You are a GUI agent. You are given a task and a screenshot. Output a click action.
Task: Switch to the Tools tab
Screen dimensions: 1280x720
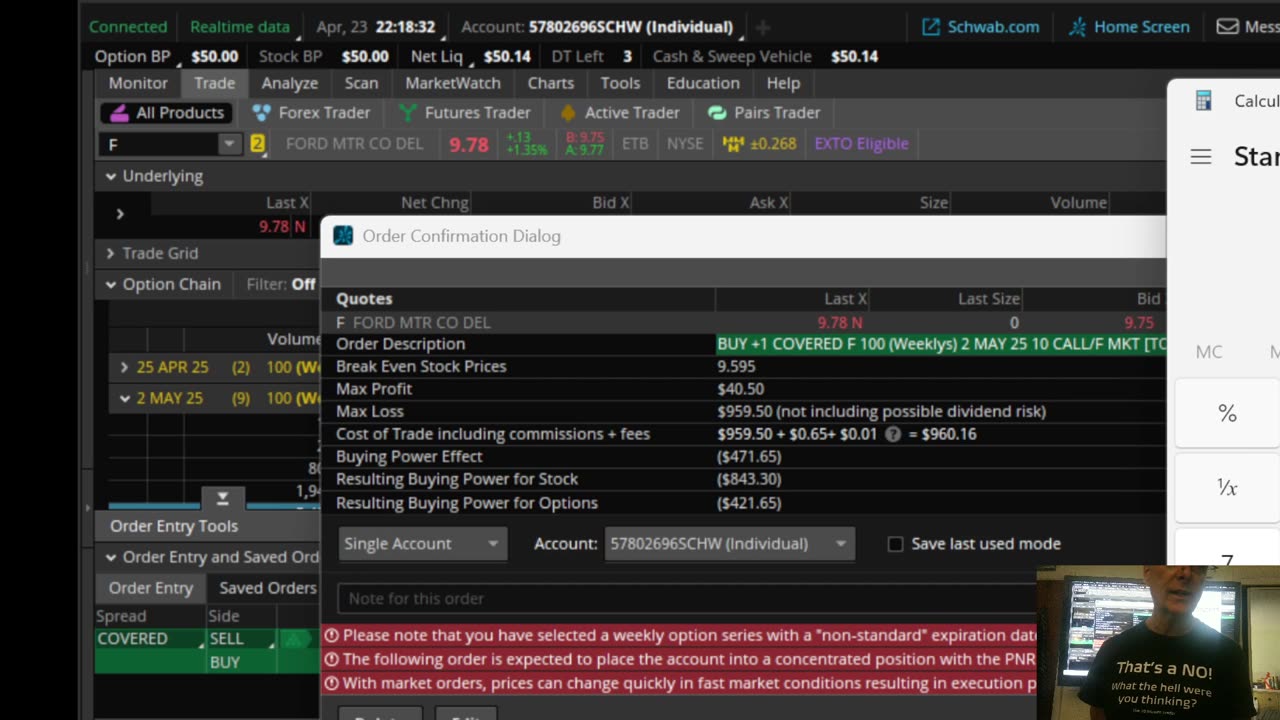tap(620, 83)
